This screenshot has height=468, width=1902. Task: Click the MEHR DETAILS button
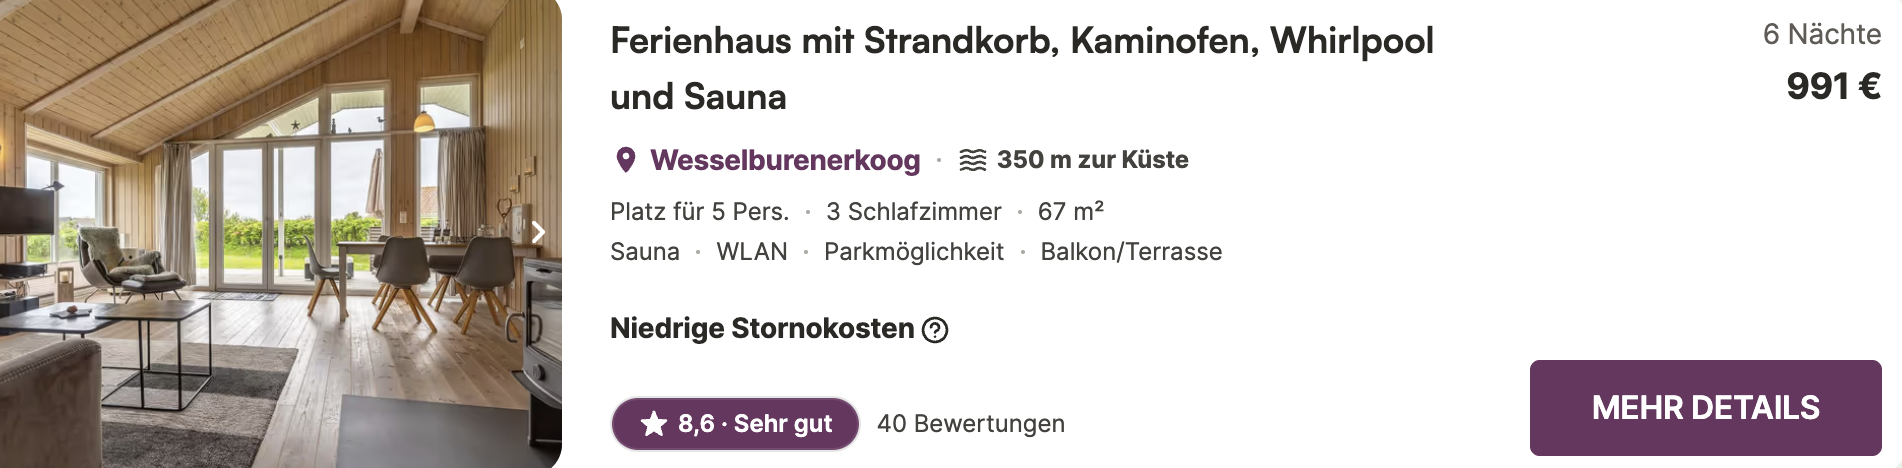(1705, 408)
